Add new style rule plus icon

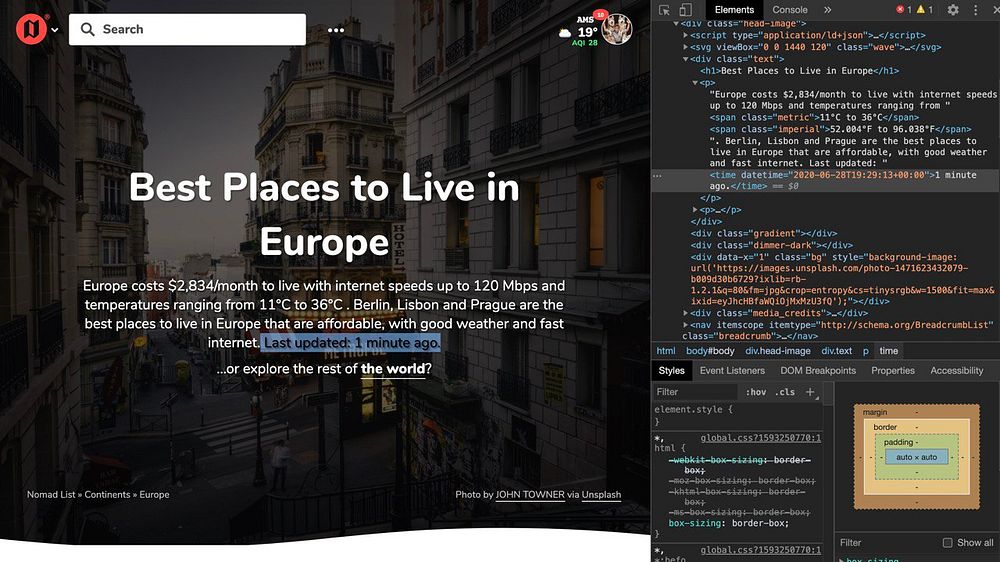(x=810, y=392)
